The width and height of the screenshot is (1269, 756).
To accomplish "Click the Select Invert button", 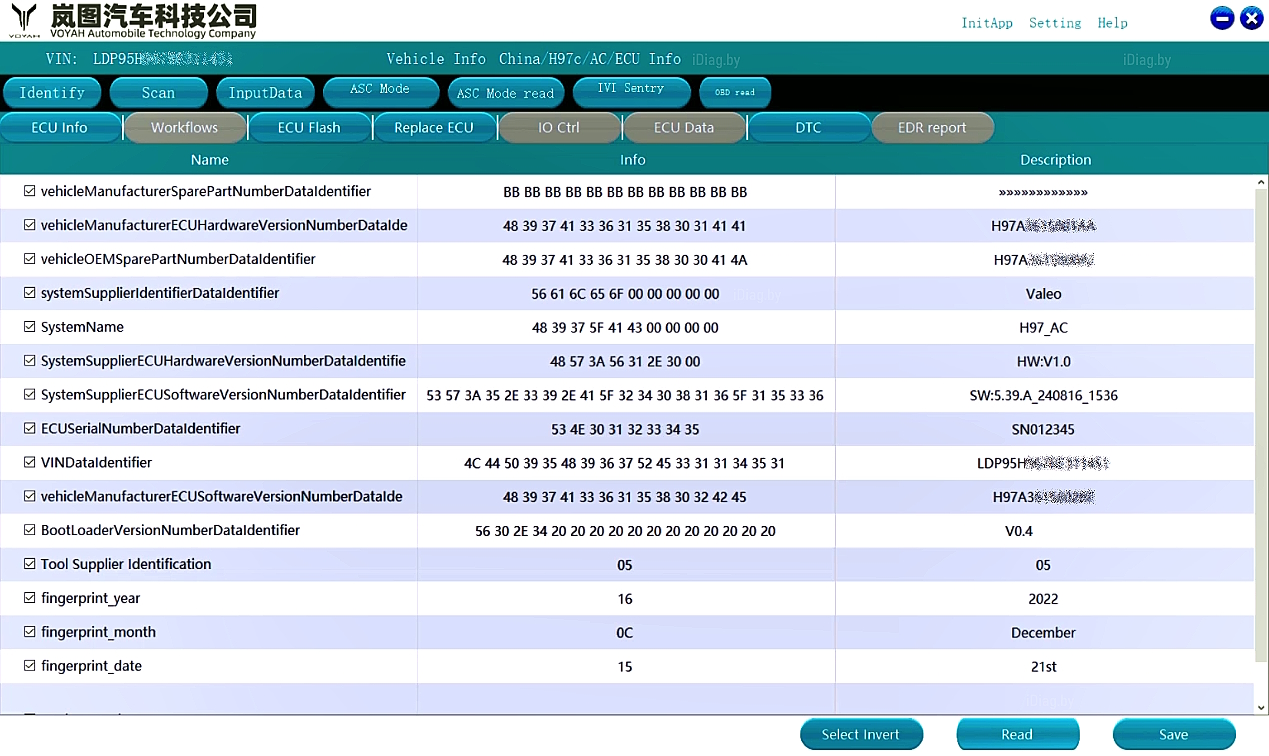I will [x=860, y=734].
